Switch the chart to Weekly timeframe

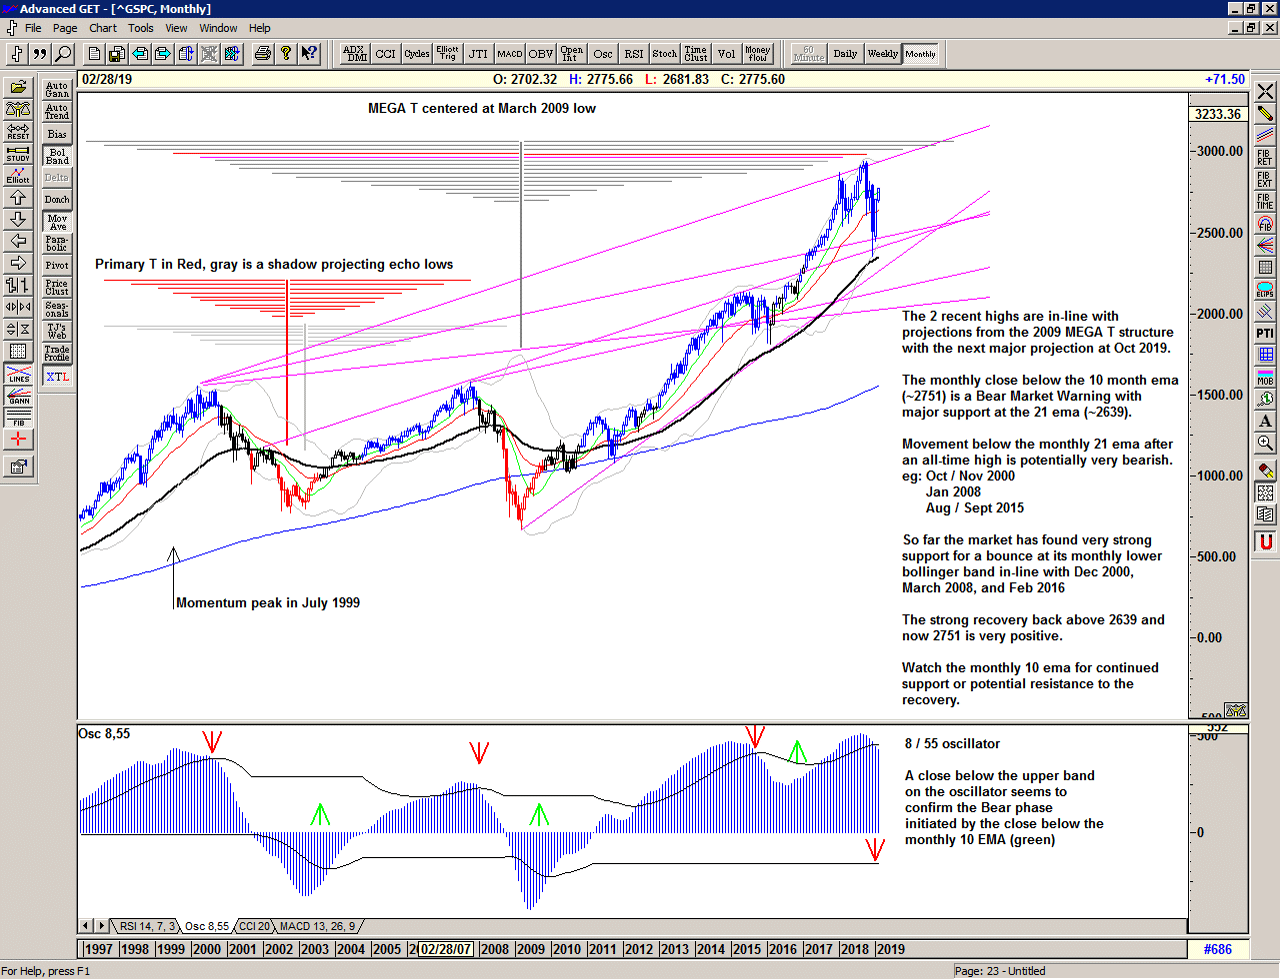tap(883, 53)
